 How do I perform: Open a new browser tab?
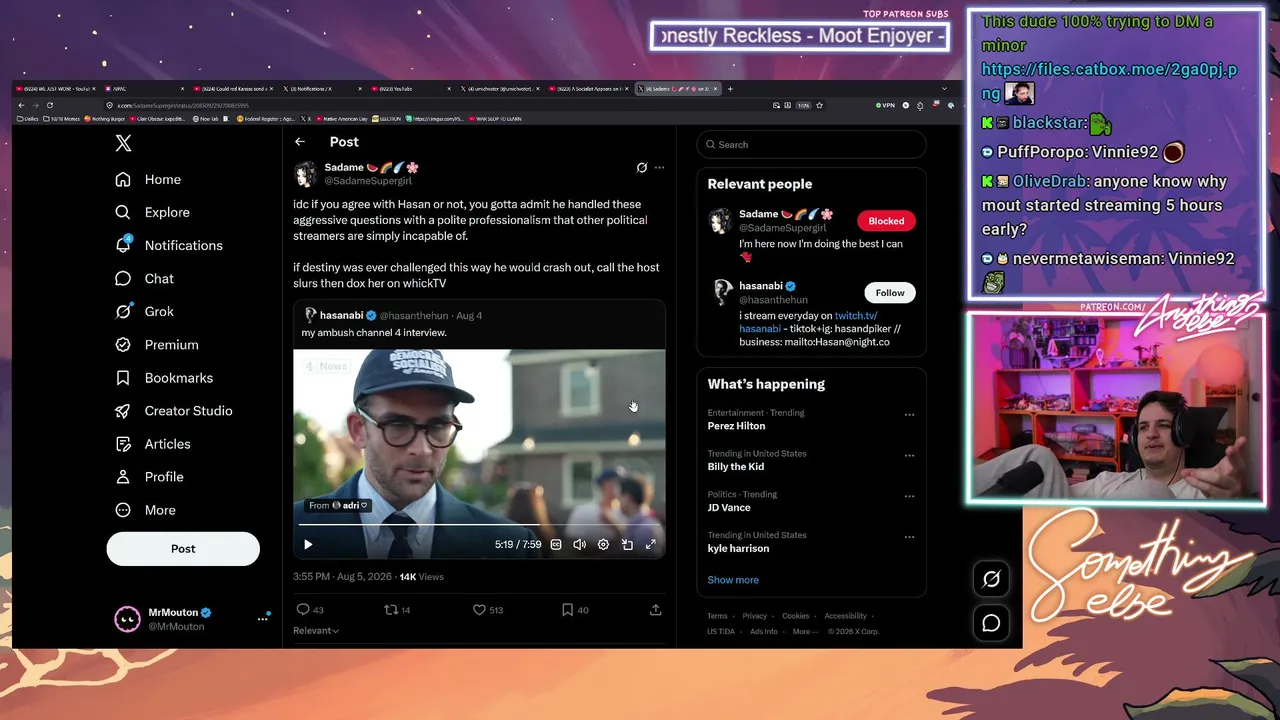pyautogui.click(x=730, y=89)
